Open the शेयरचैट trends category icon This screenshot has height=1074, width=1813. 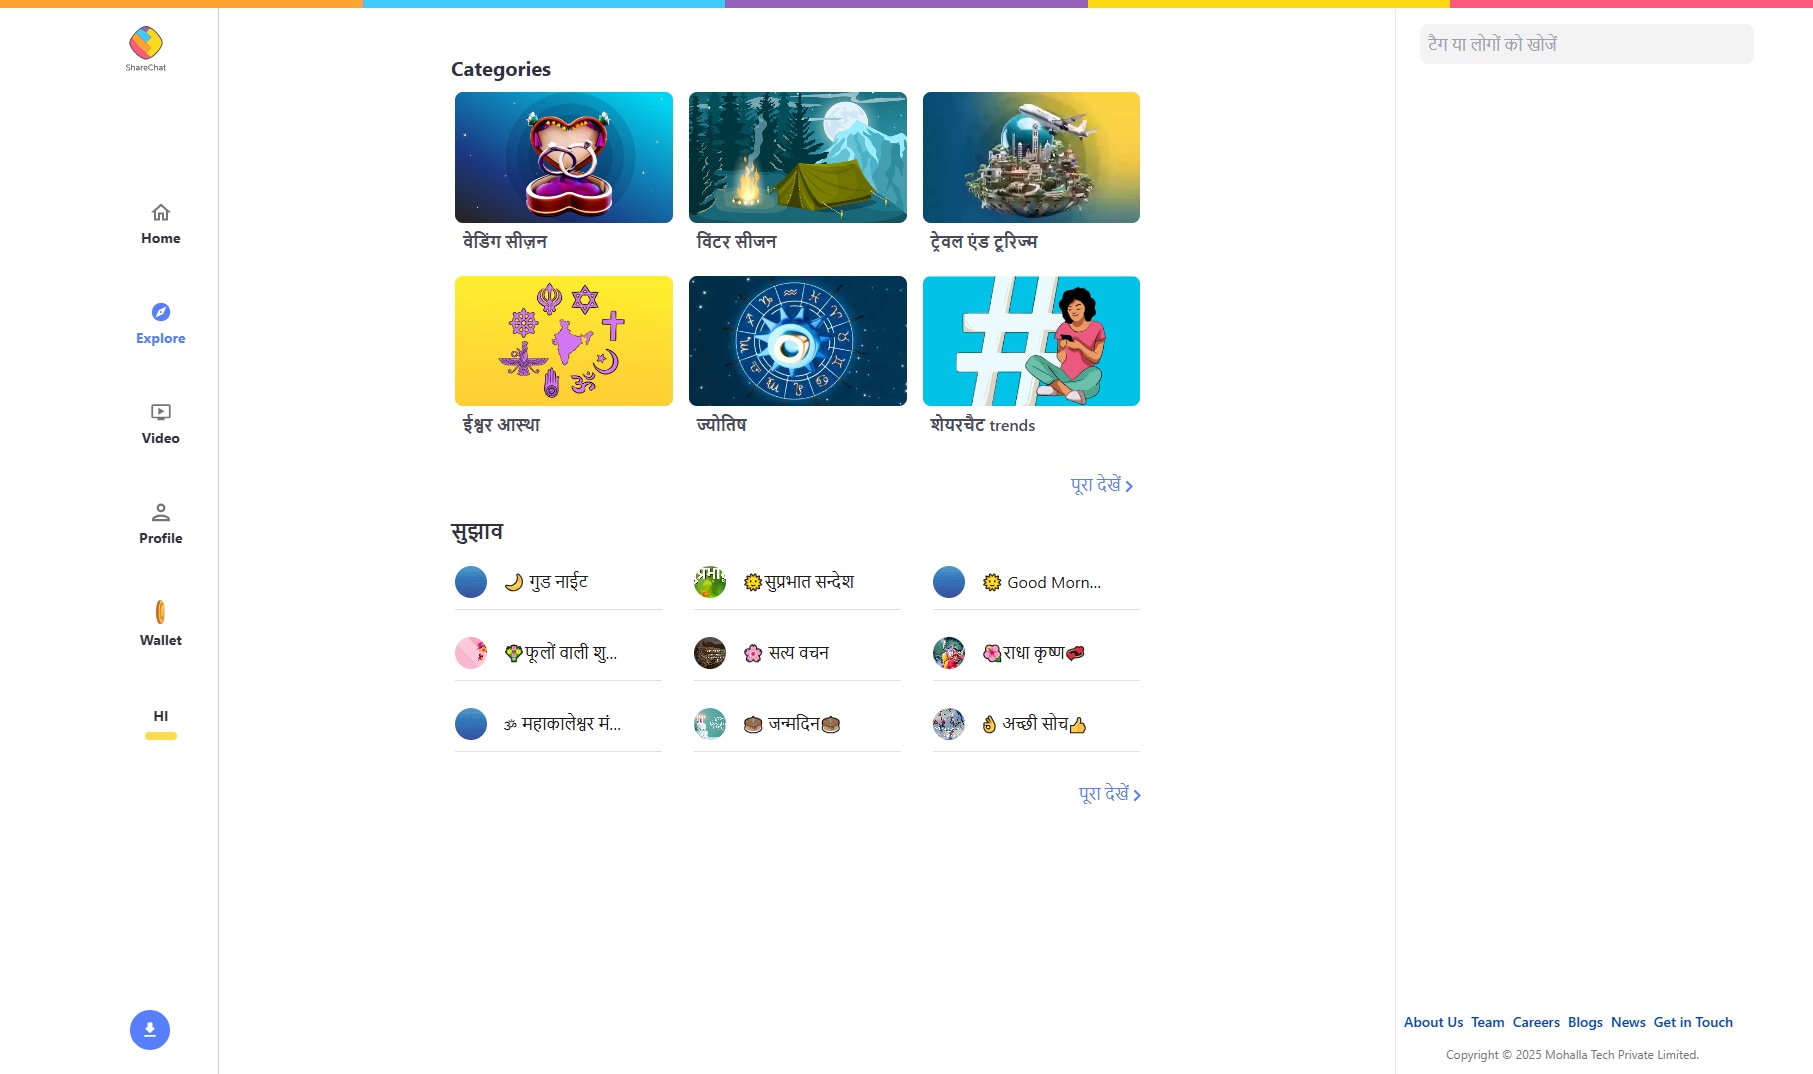(x=1031, y=341)
